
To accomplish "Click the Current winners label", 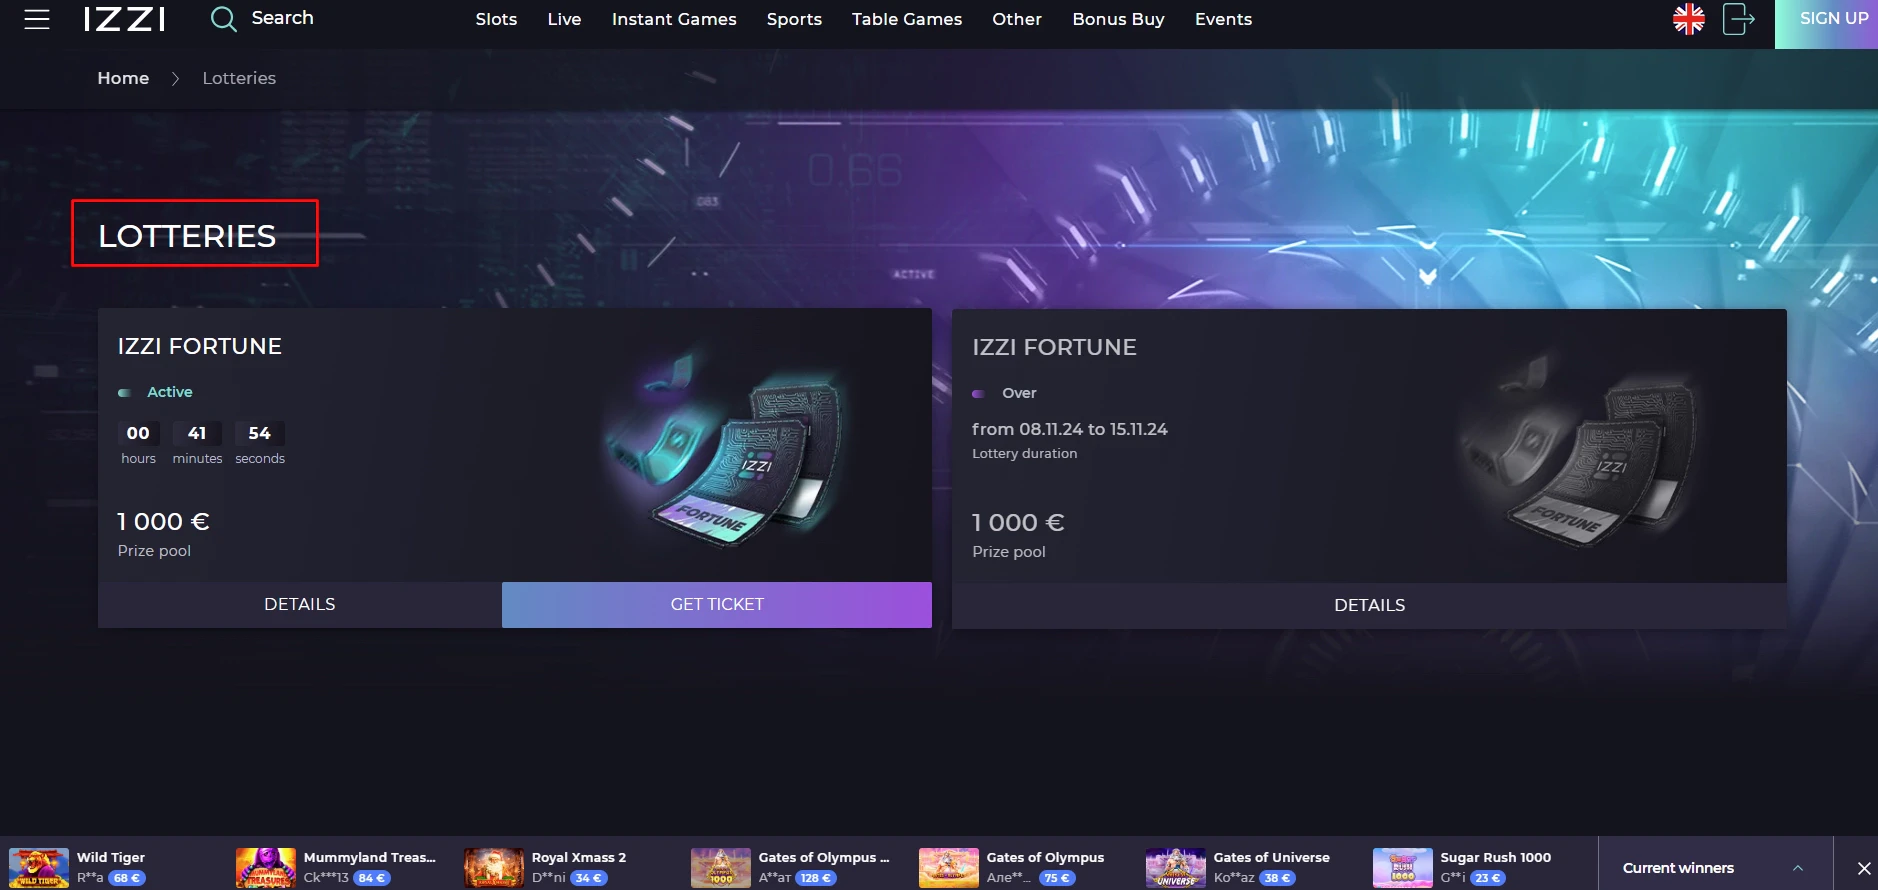I will [1678, 868].
